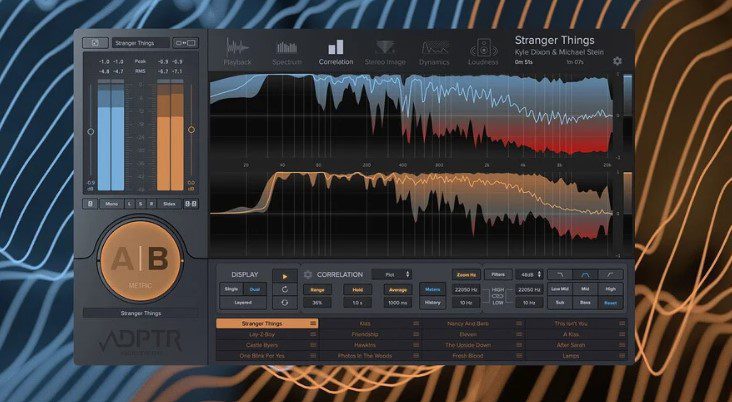Switch to the Dynamics tab

pyautogui.click(x=434, y=51)
